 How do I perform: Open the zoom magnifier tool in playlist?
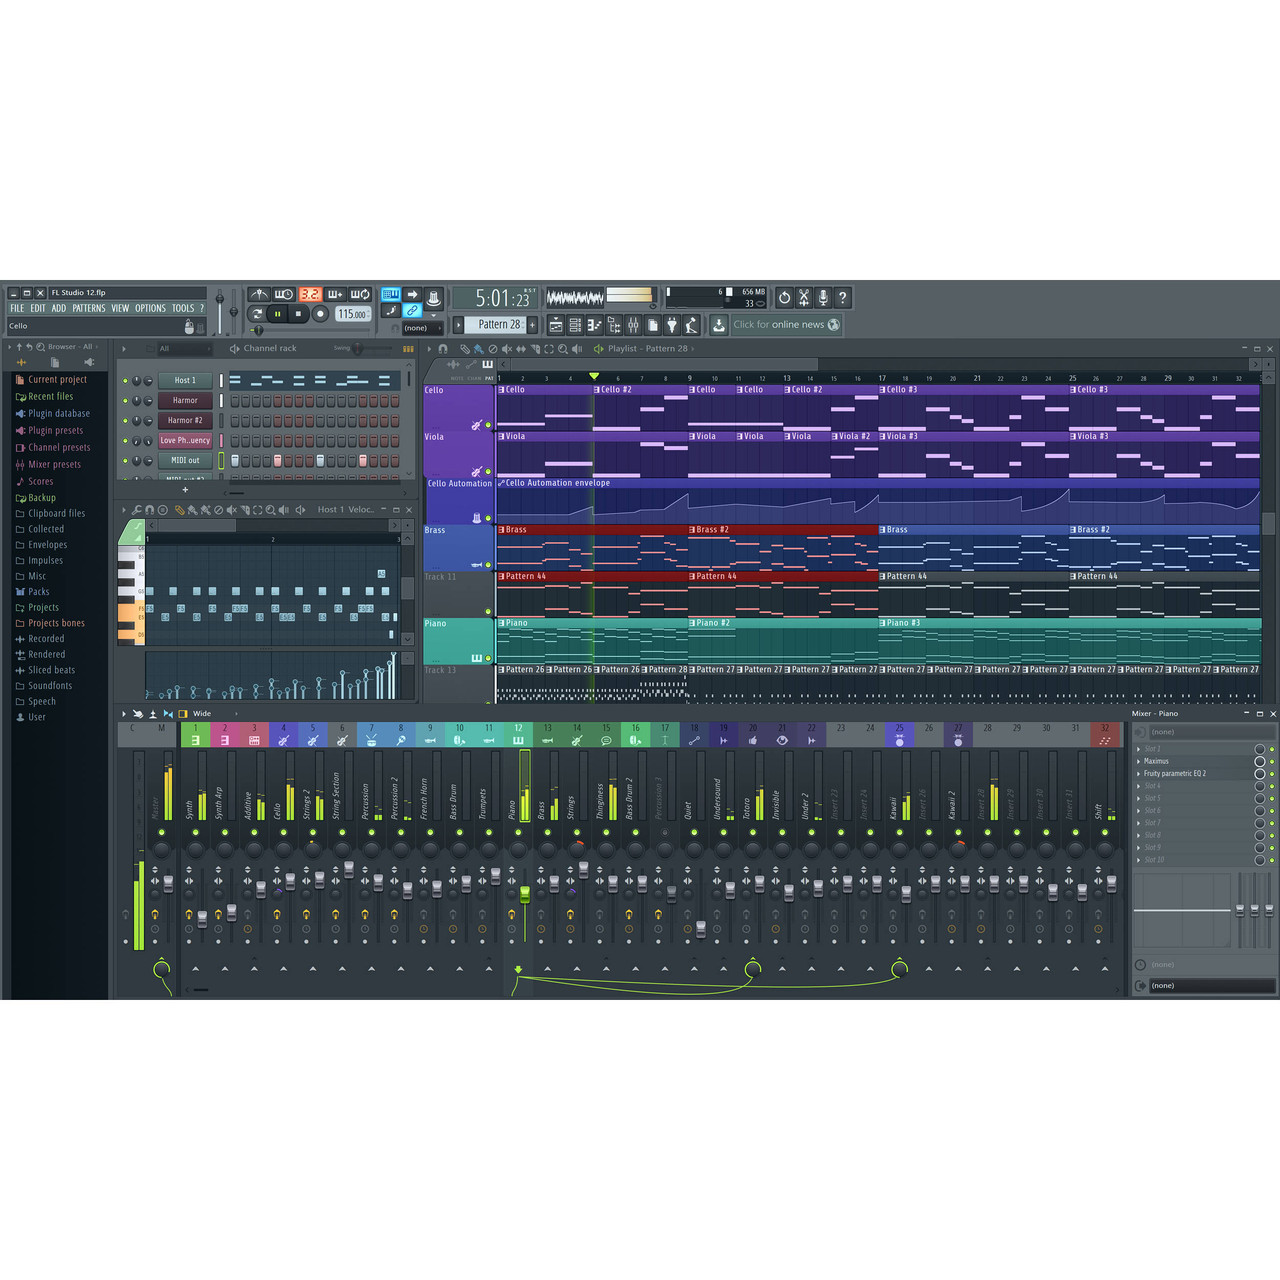click(563, 348)
